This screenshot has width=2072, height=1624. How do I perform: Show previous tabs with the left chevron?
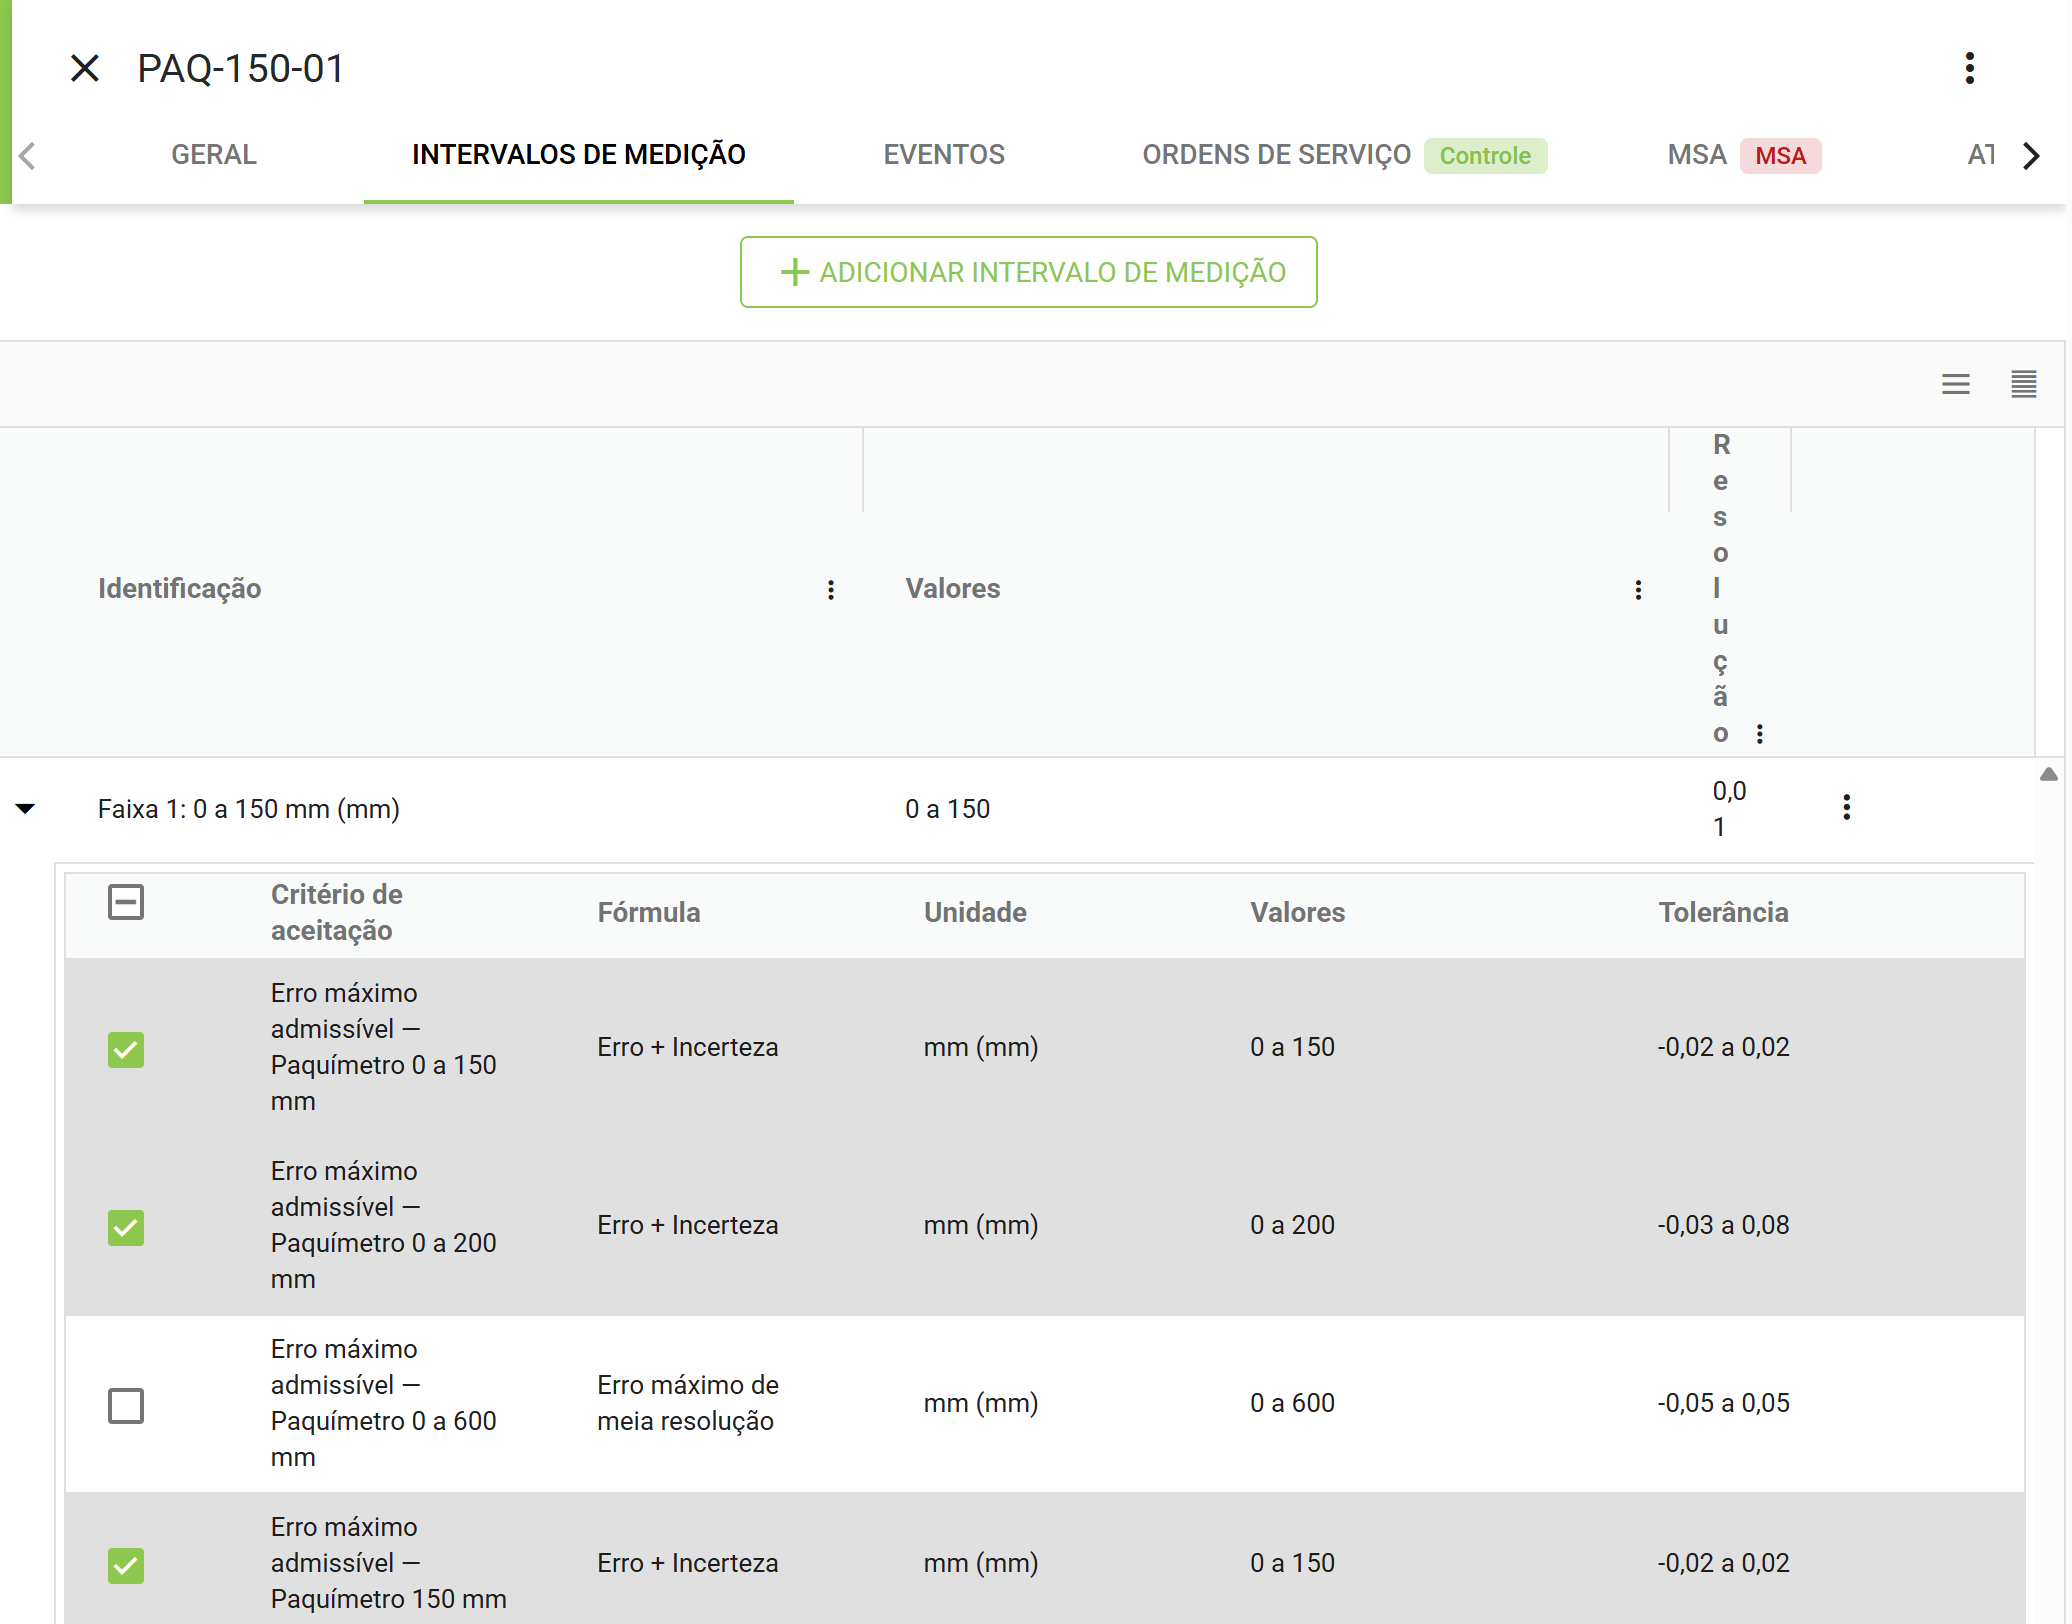tap(28, 155)
